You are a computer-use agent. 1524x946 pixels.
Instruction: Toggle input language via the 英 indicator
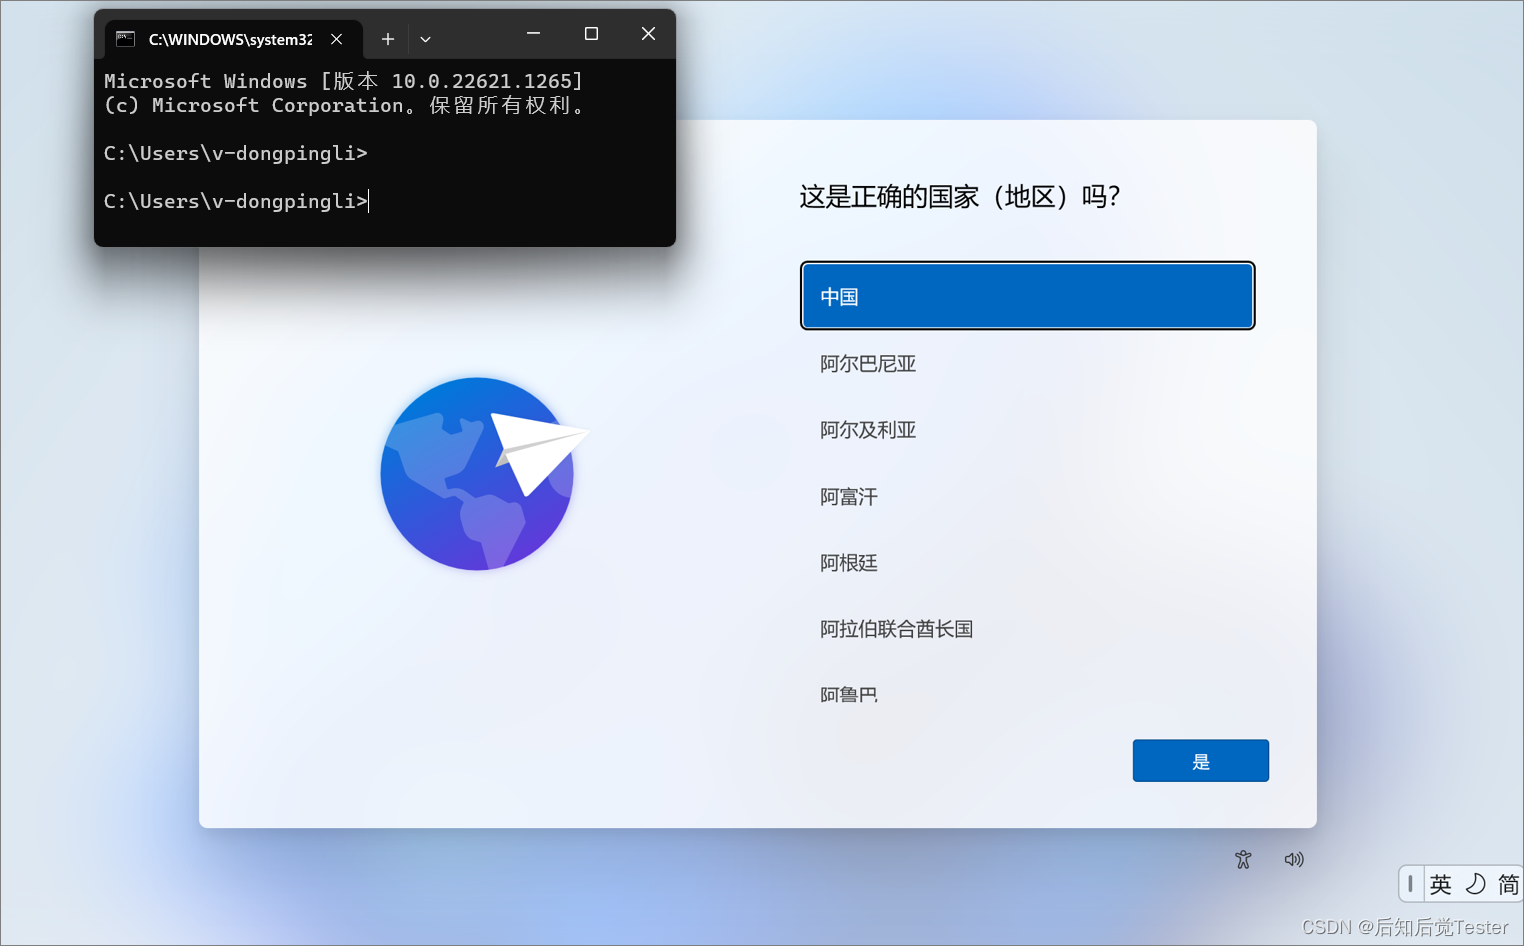(1442, 884)
